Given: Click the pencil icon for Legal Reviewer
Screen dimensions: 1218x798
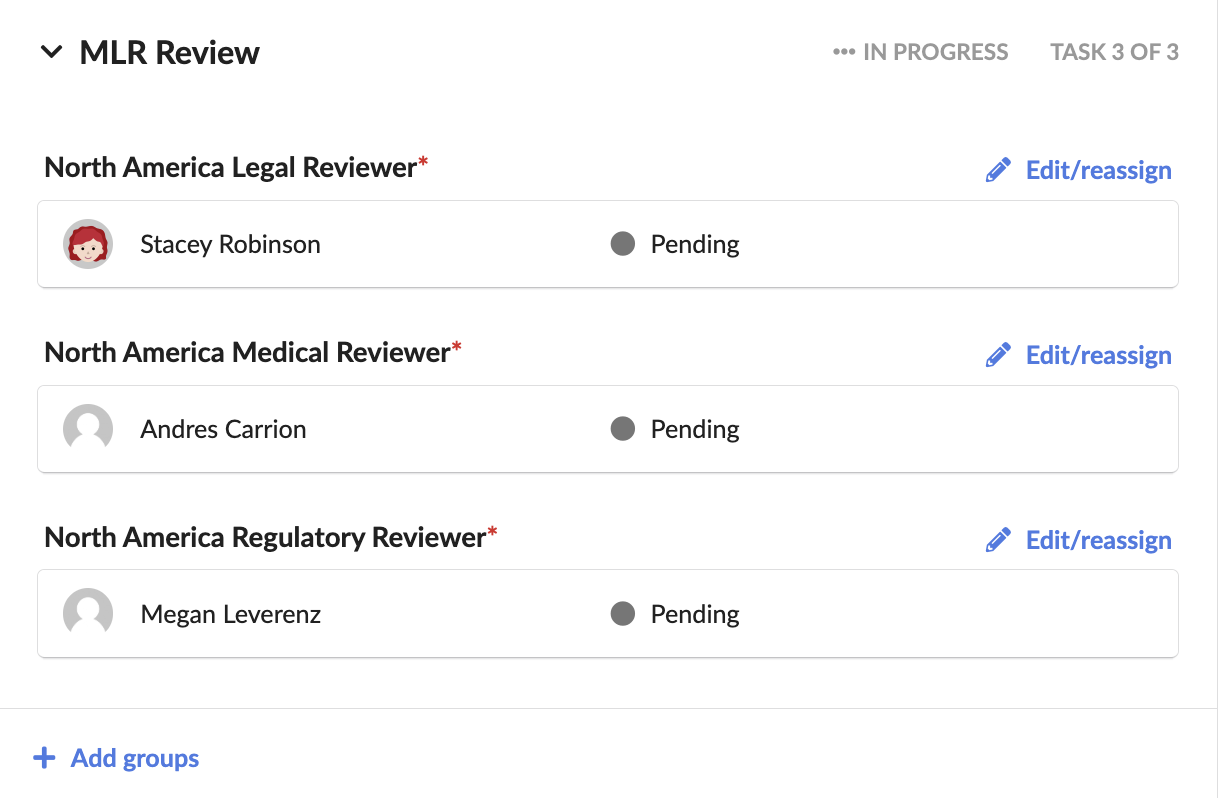Looking at the screenshot, I should (998, 170).
